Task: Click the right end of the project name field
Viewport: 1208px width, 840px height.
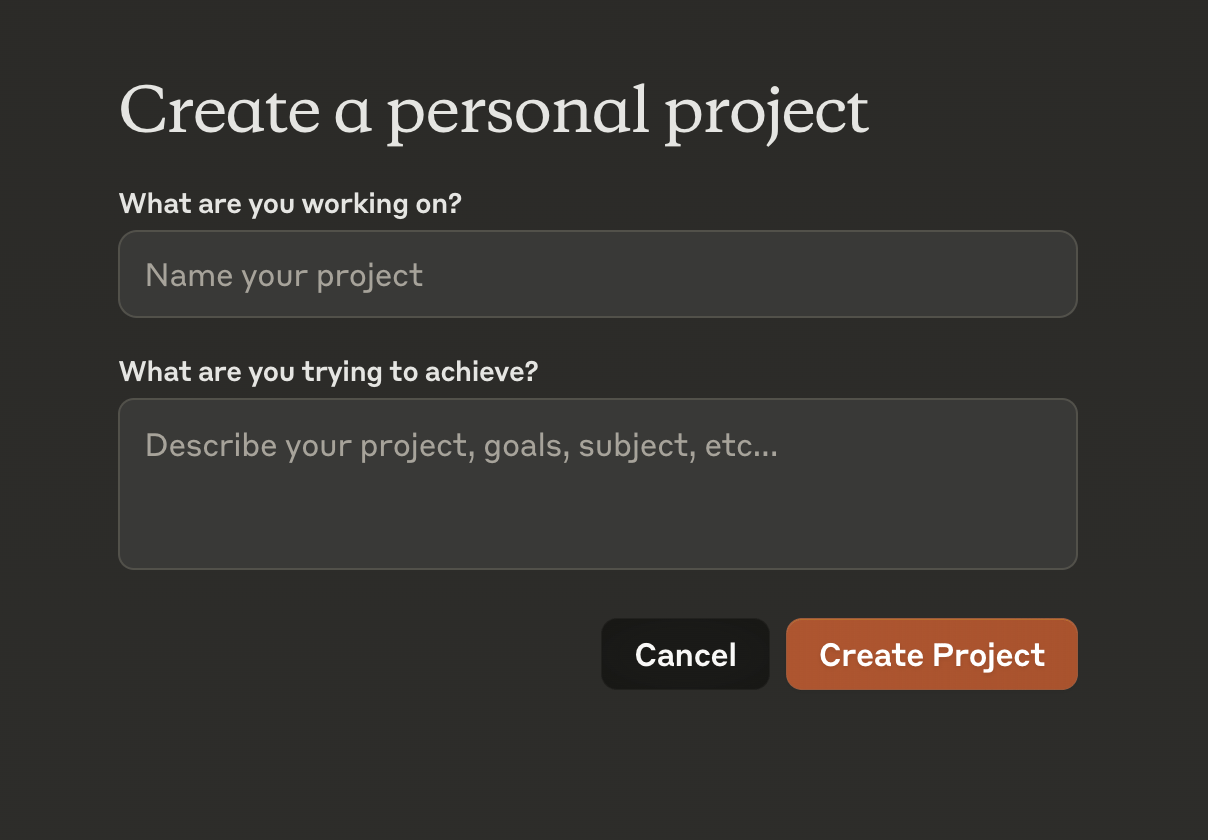Action: [1040, 274]
